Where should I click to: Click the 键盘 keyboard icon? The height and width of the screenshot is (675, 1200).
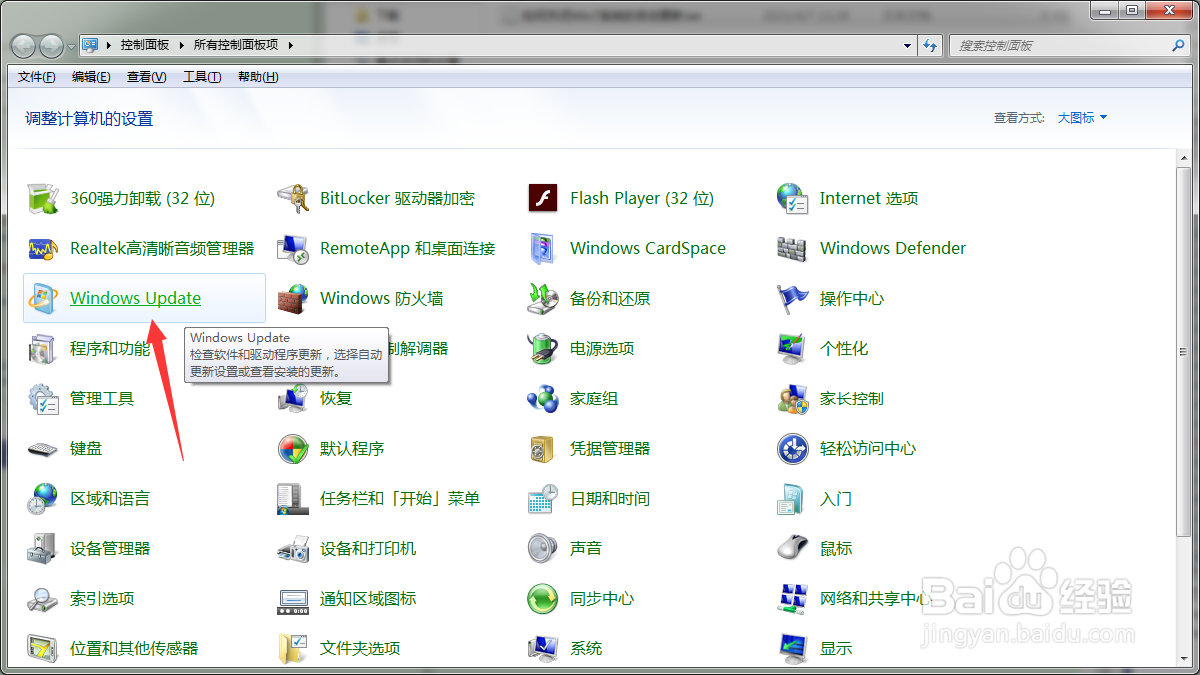coord(43,448)
